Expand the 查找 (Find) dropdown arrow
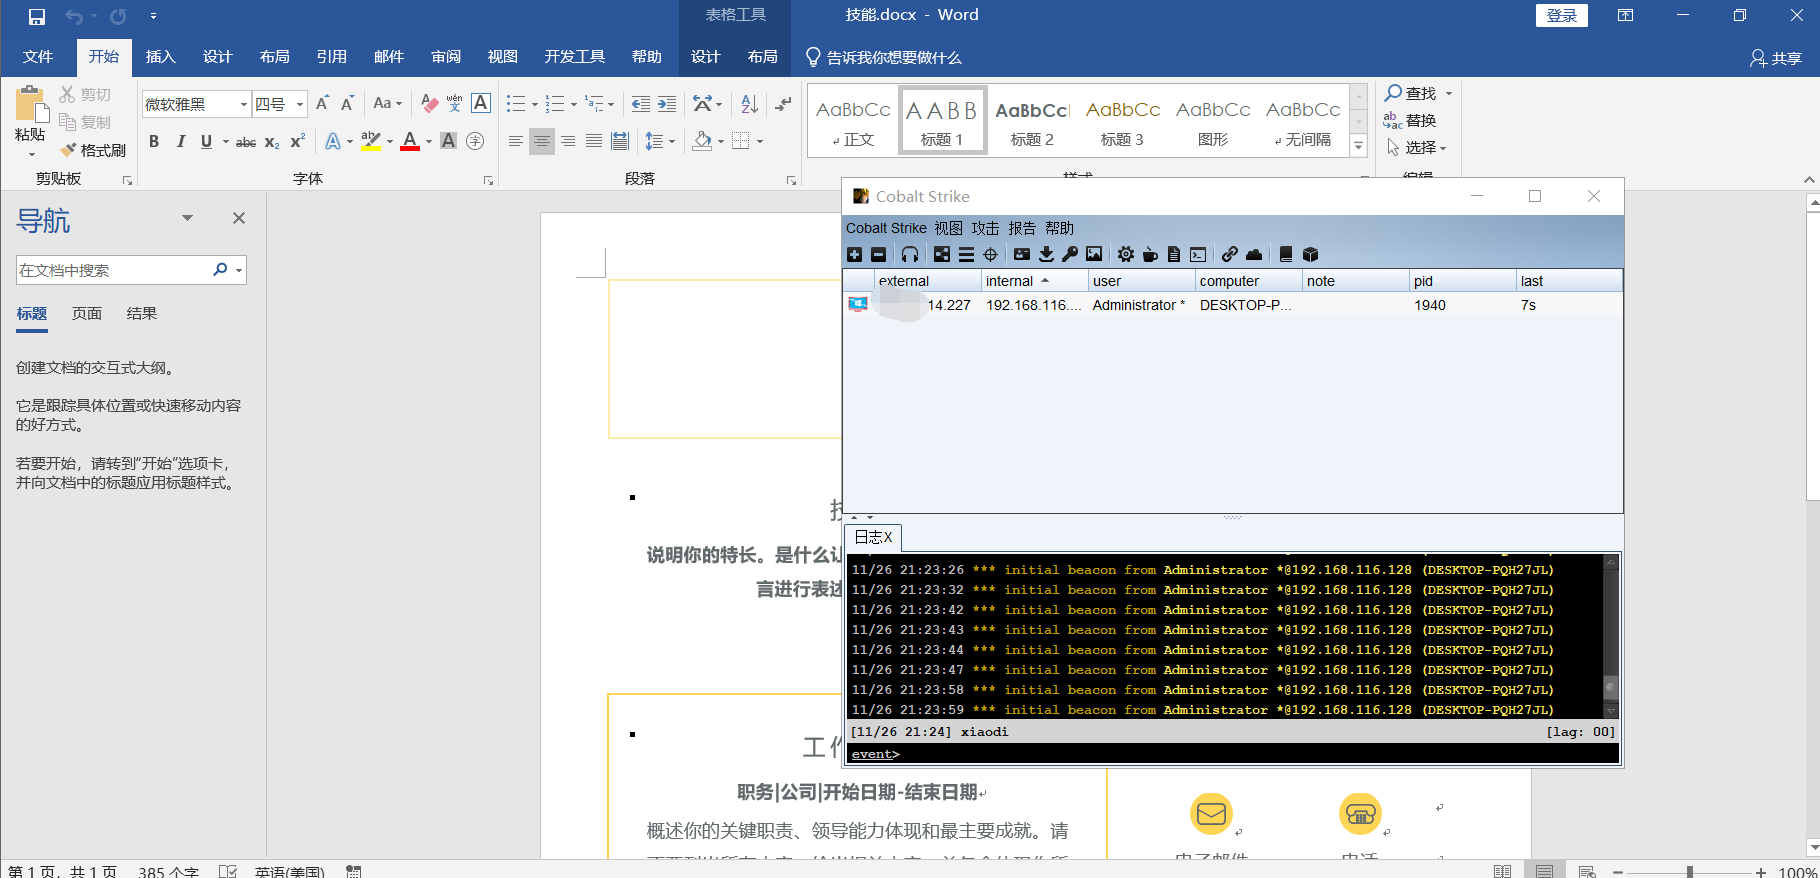The image size is (1820, 878). click(1449, 94)
